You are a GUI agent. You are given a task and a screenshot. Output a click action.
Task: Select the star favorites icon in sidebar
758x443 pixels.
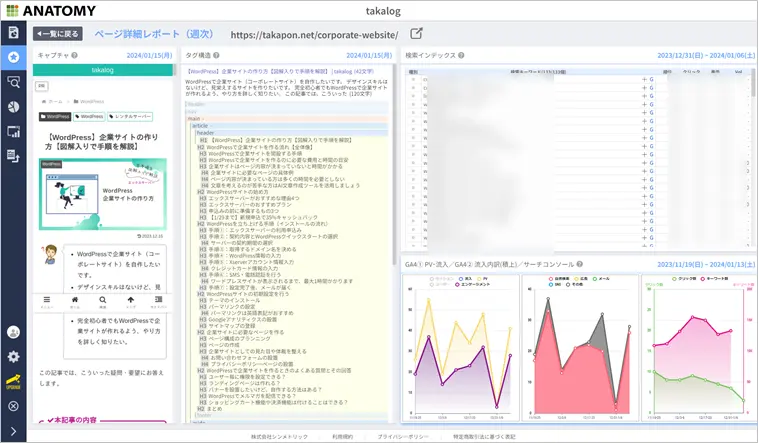coord(14,57)
